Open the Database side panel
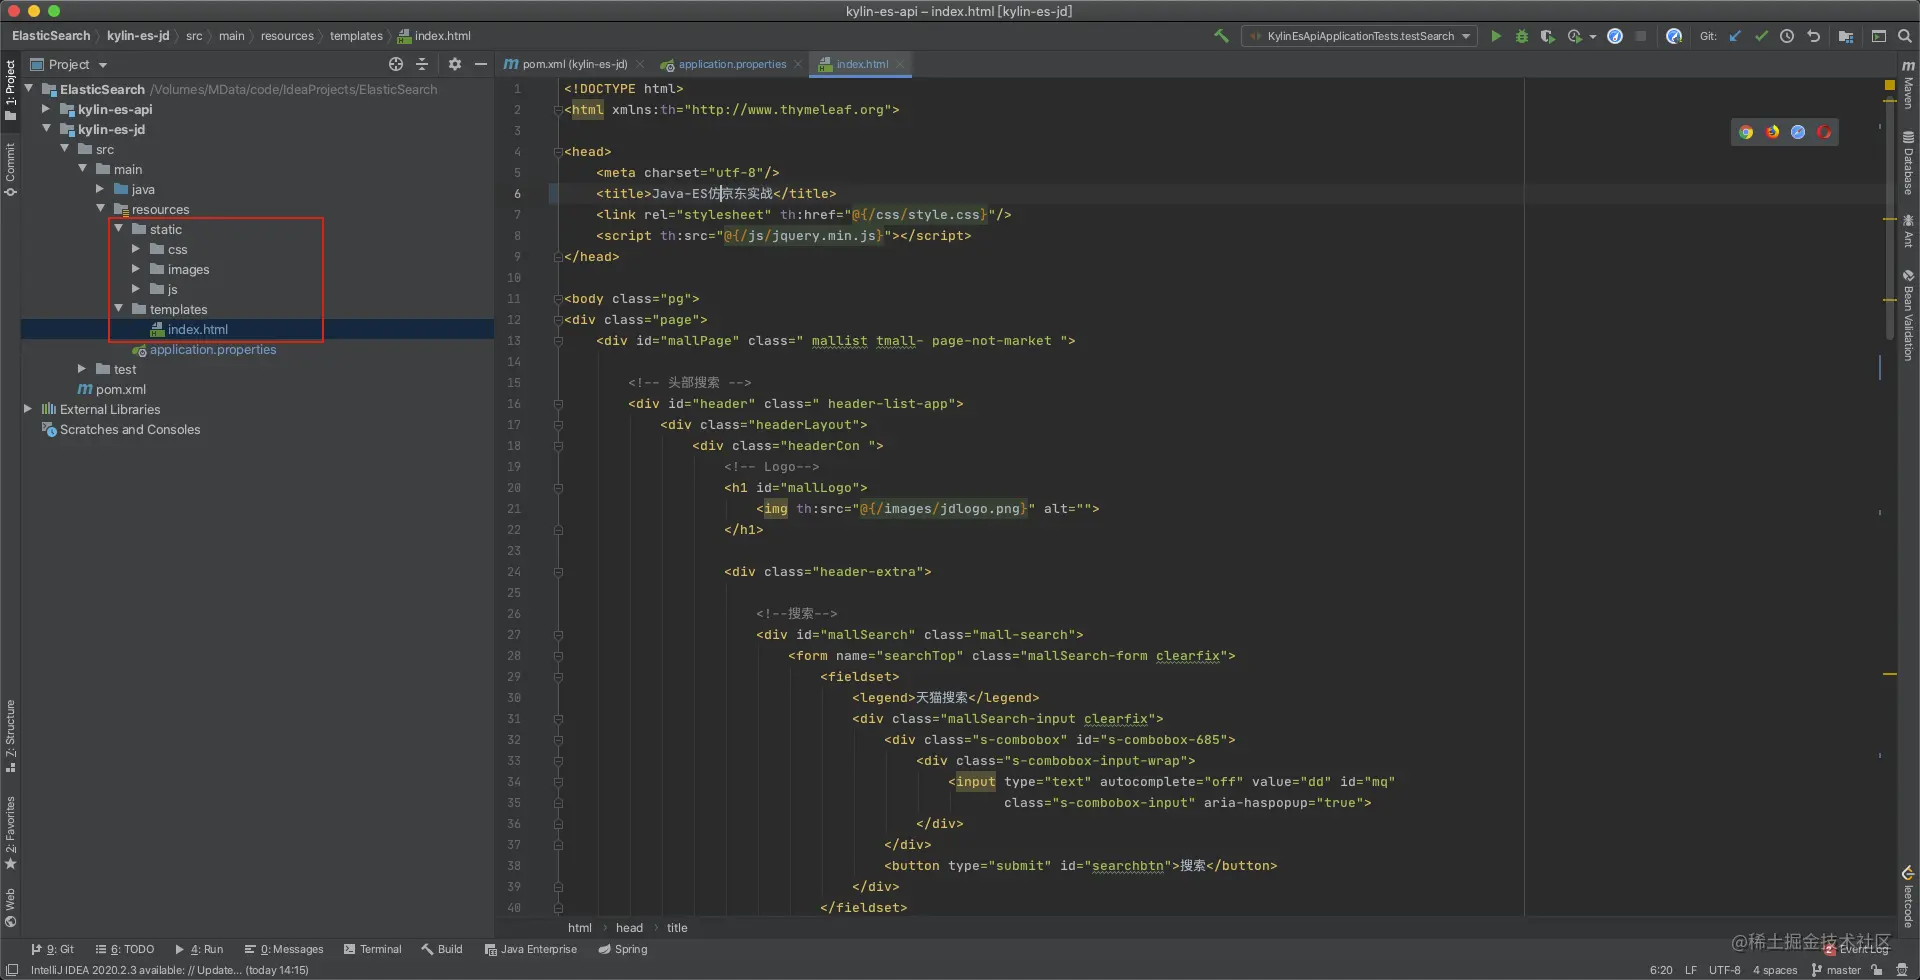Screen dimensions: 1920x980 pyautogui.click(x=1908, y=162)
